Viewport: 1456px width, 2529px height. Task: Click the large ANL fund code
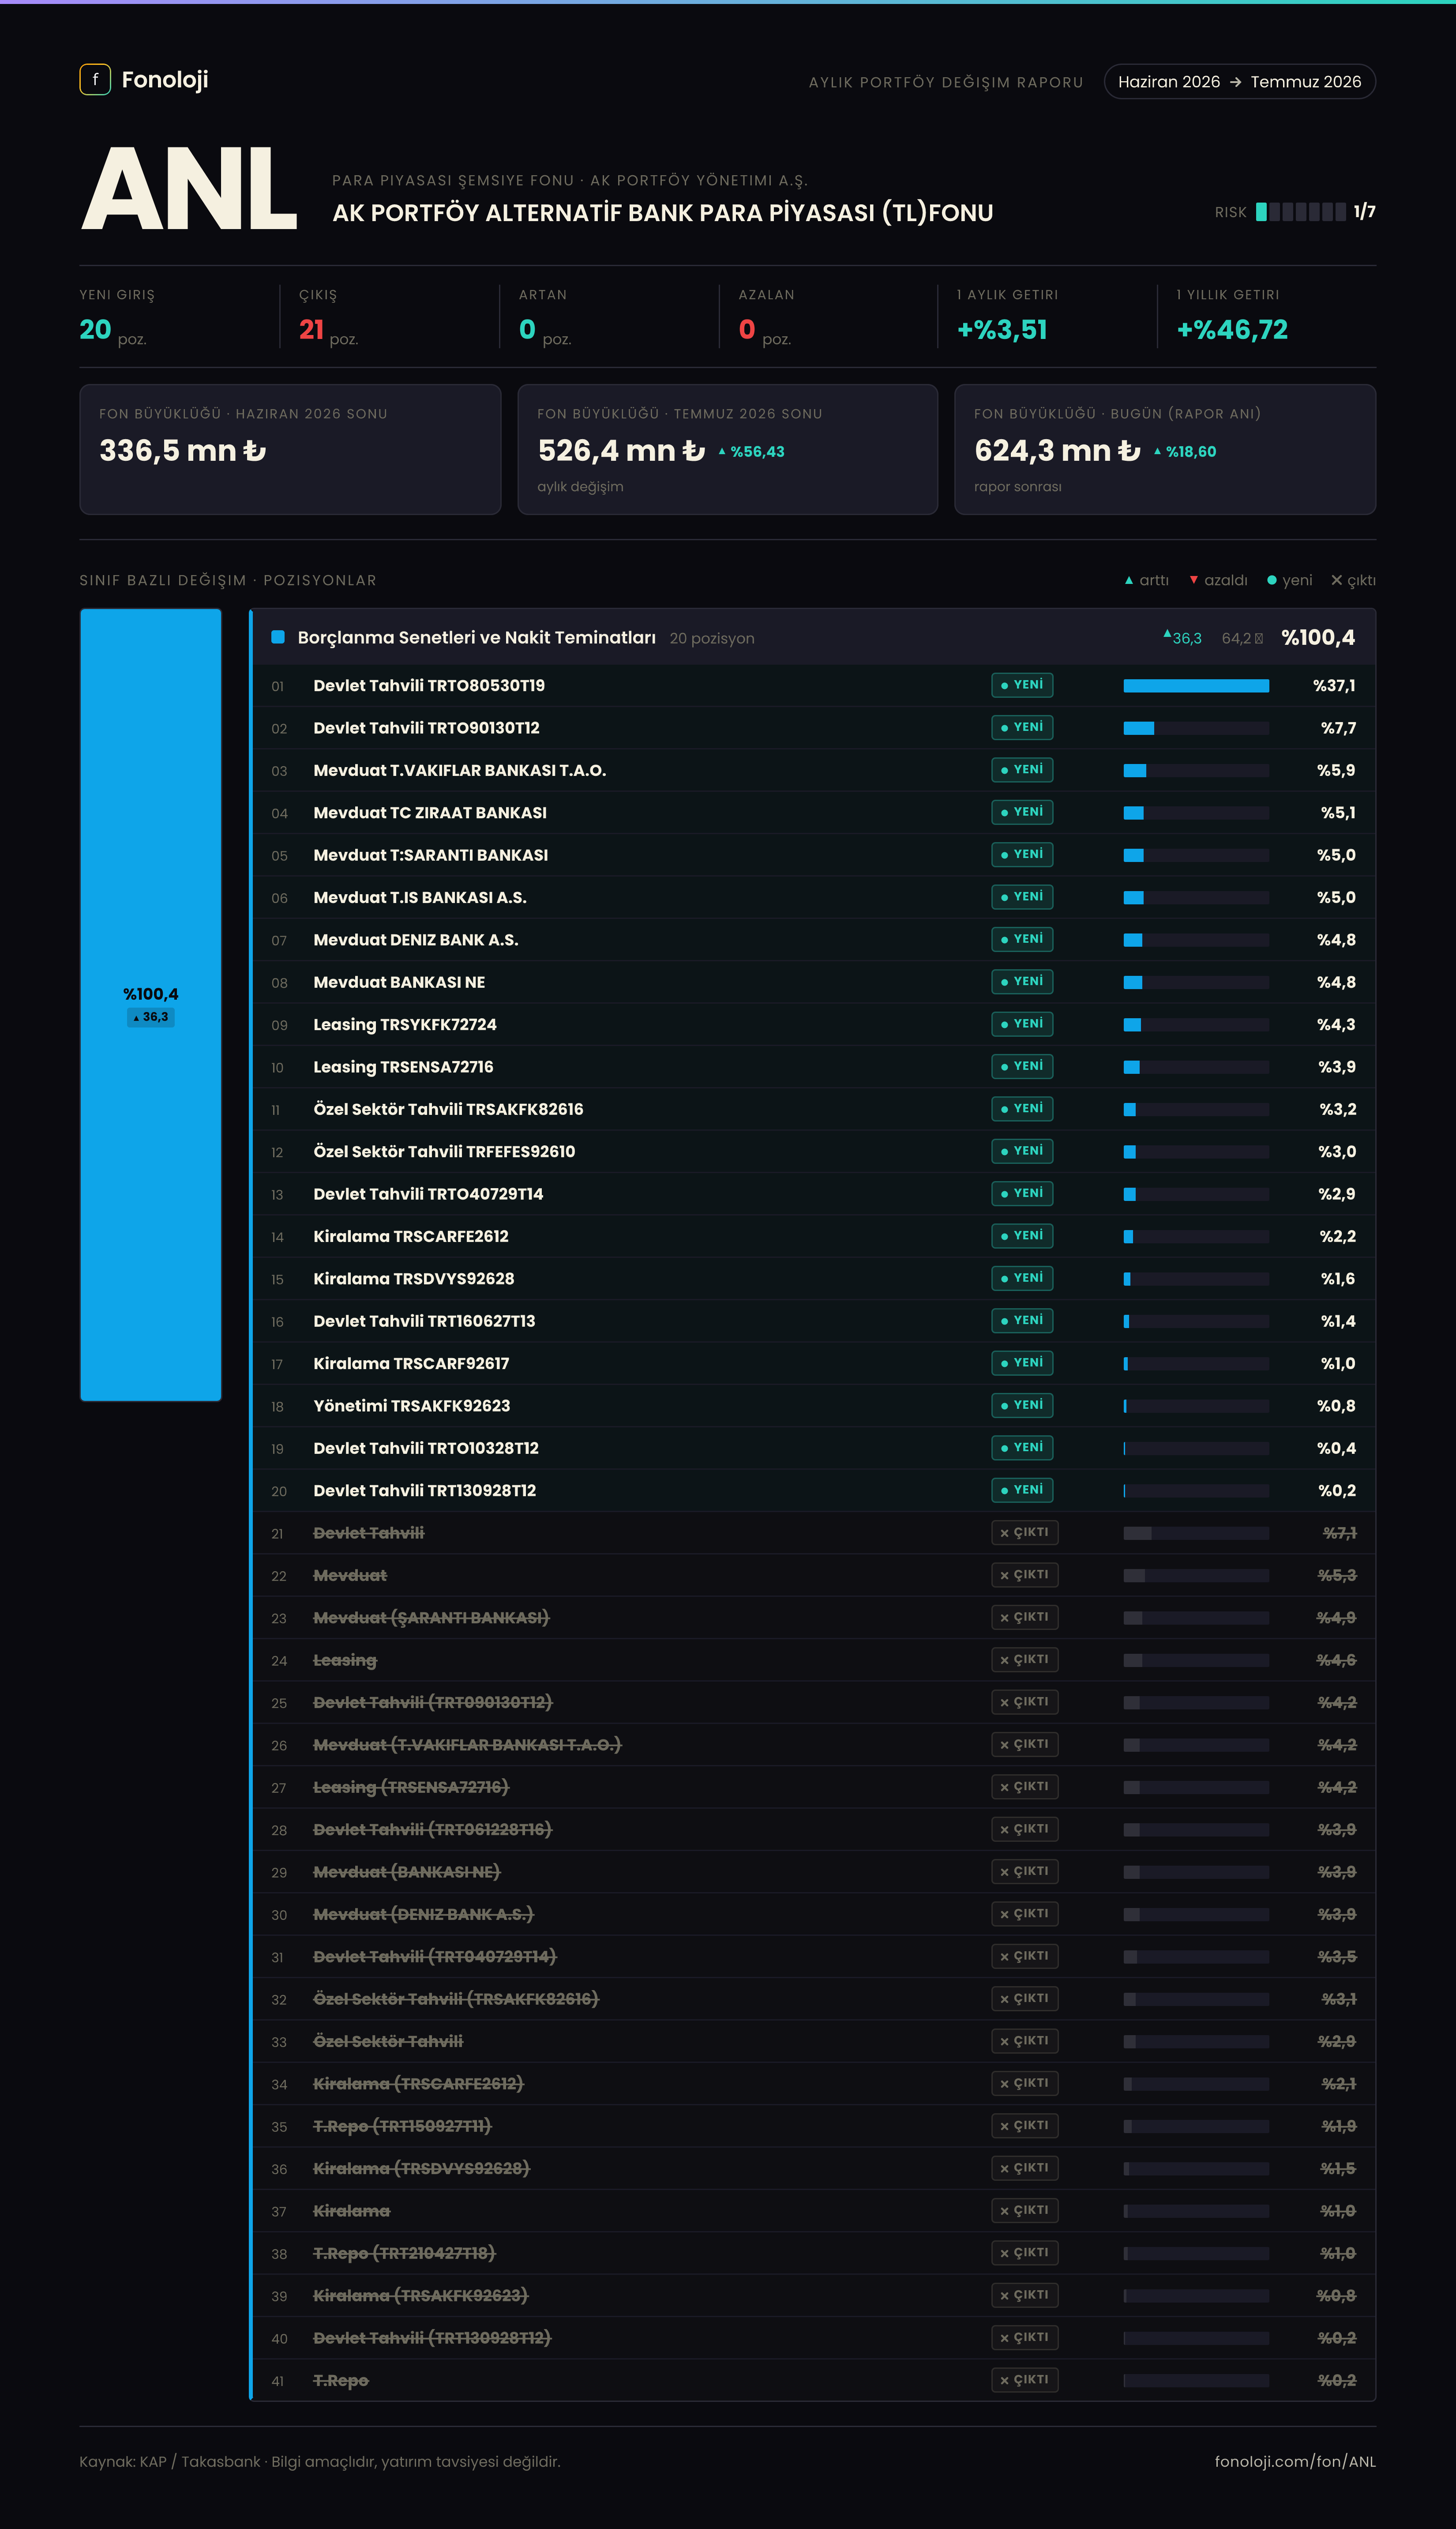pos(189,190)
